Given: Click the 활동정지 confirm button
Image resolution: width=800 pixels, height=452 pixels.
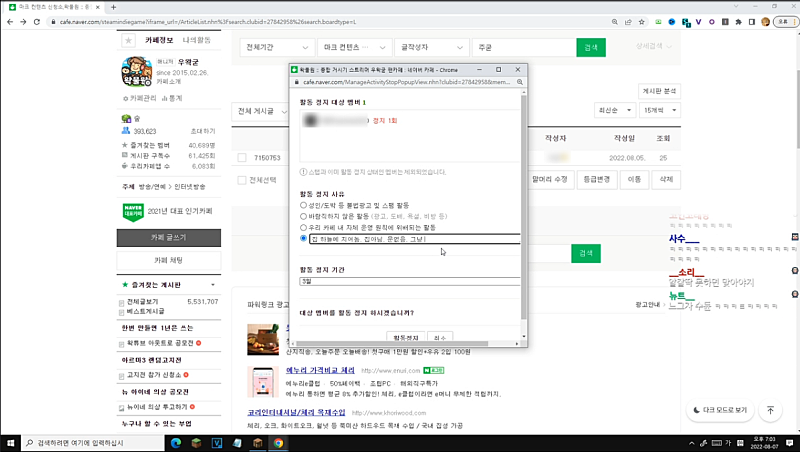Looking at the screenshot, I should (405, 338).
